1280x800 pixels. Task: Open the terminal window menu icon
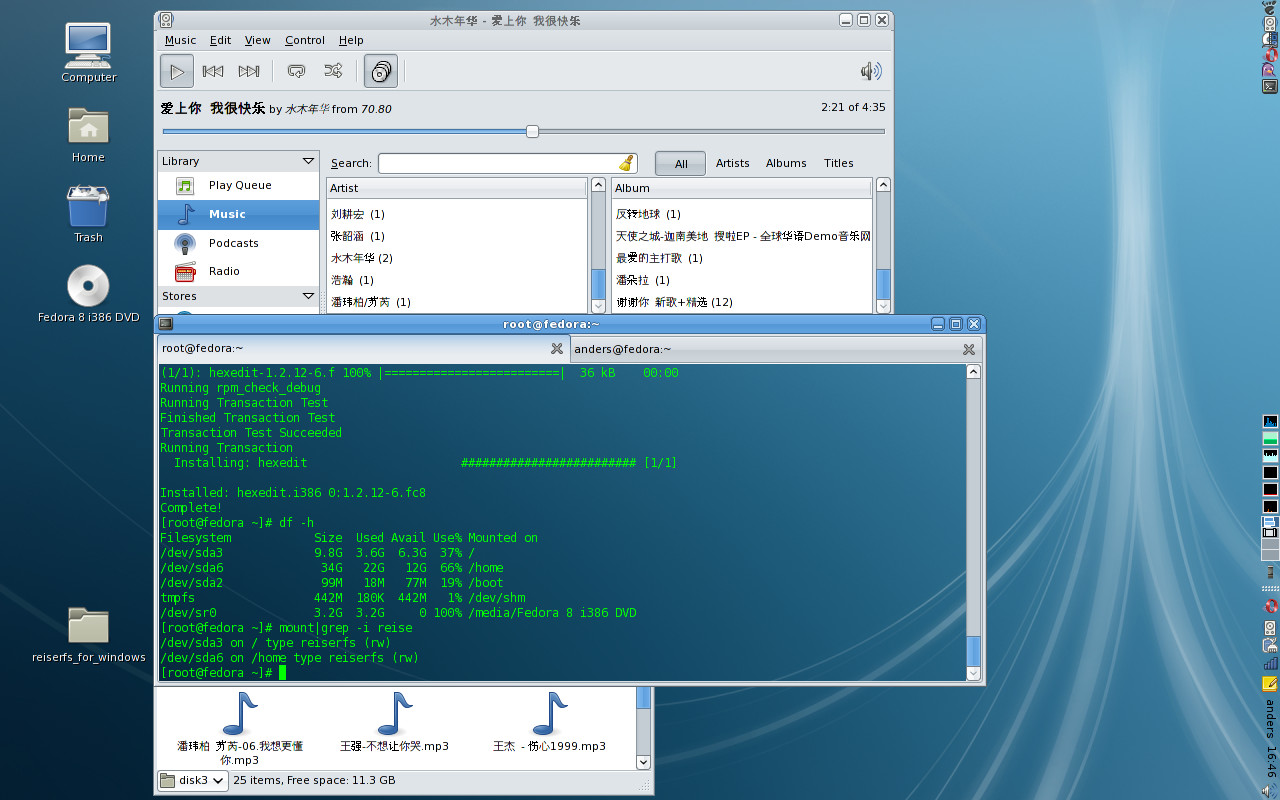click(x=166, y=324)
